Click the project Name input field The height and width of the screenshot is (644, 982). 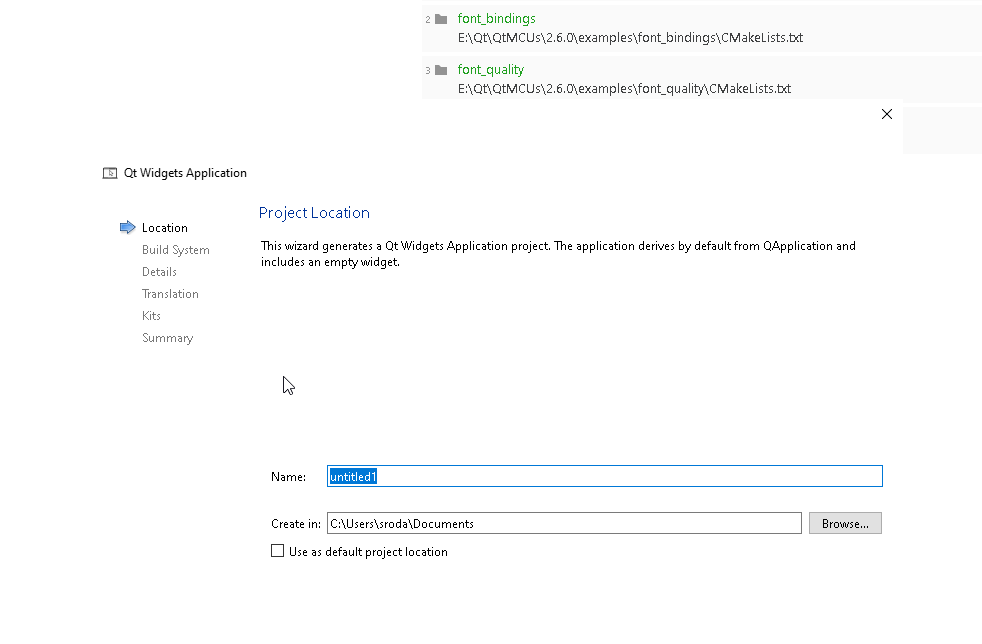point(604,476)
